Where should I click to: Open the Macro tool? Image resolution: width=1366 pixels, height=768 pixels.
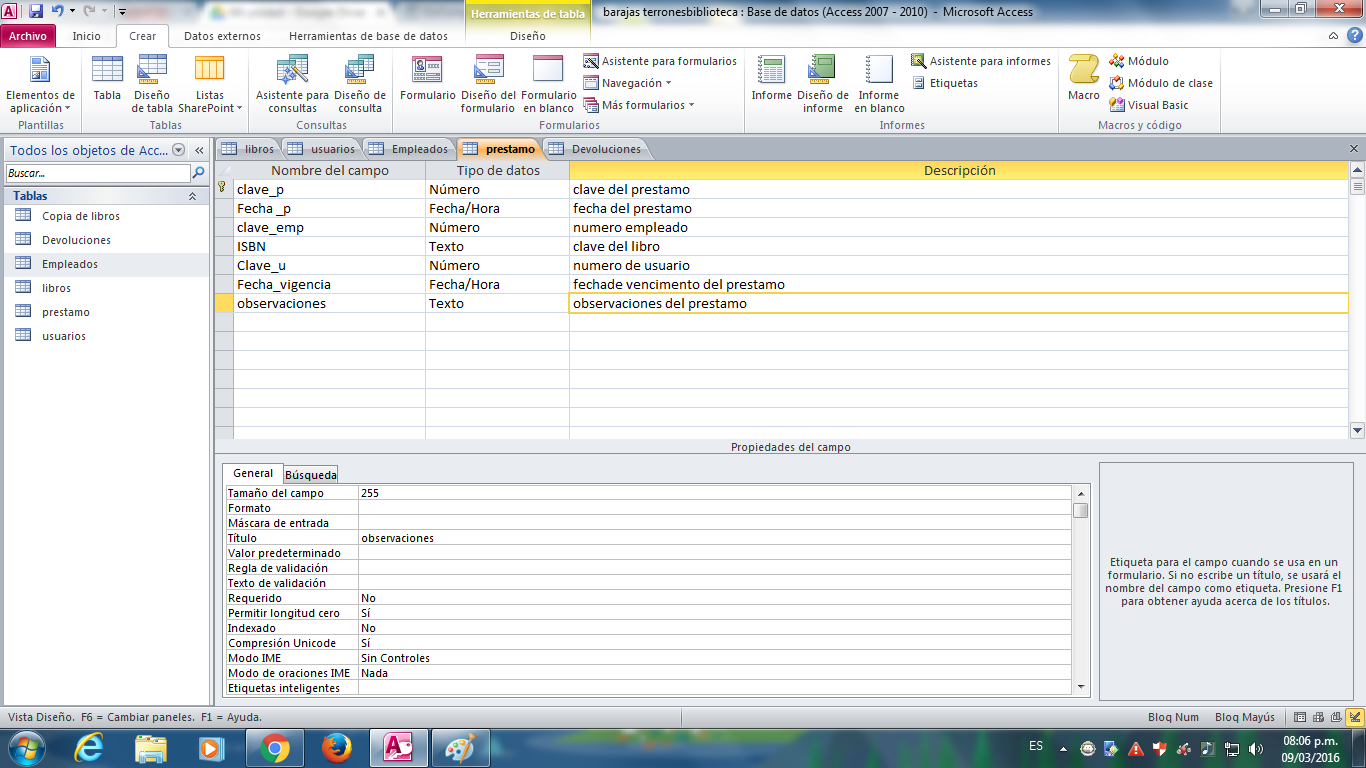[1083, 80]
